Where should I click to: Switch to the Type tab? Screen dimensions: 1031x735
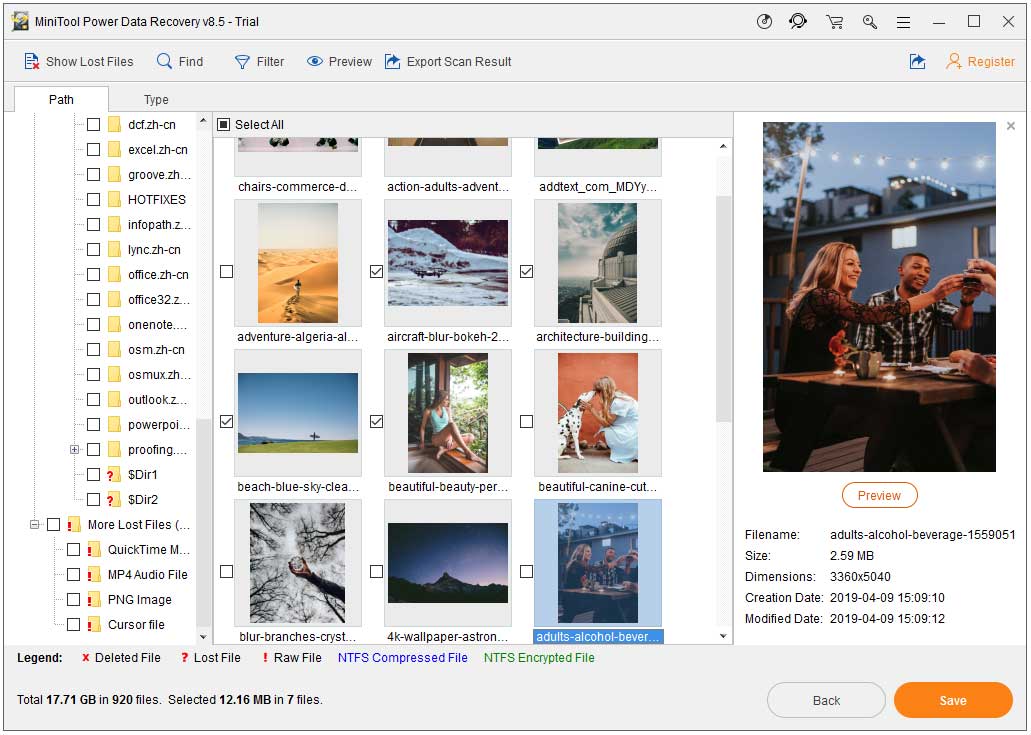pos(156,100)
